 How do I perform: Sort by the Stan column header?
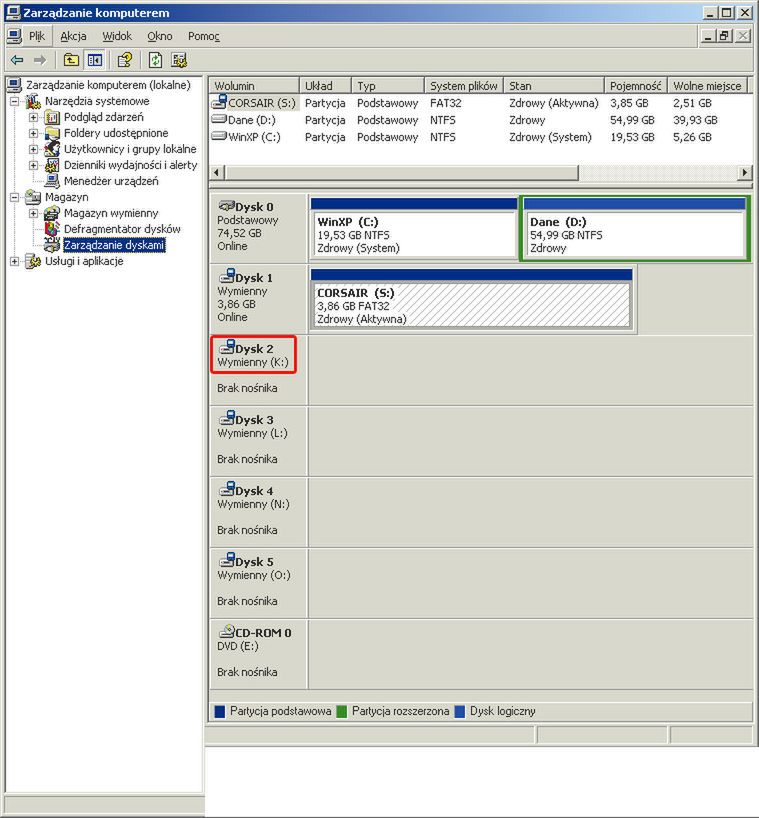pyautogui.click(x=555, y=86)
